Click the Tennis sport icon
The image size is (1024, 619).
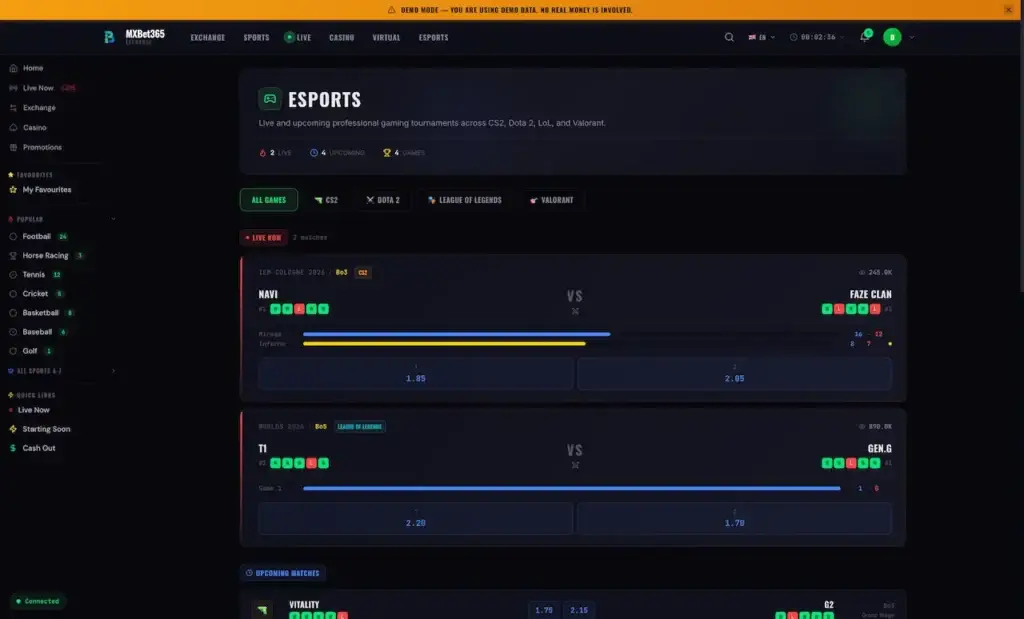[13, 275]
